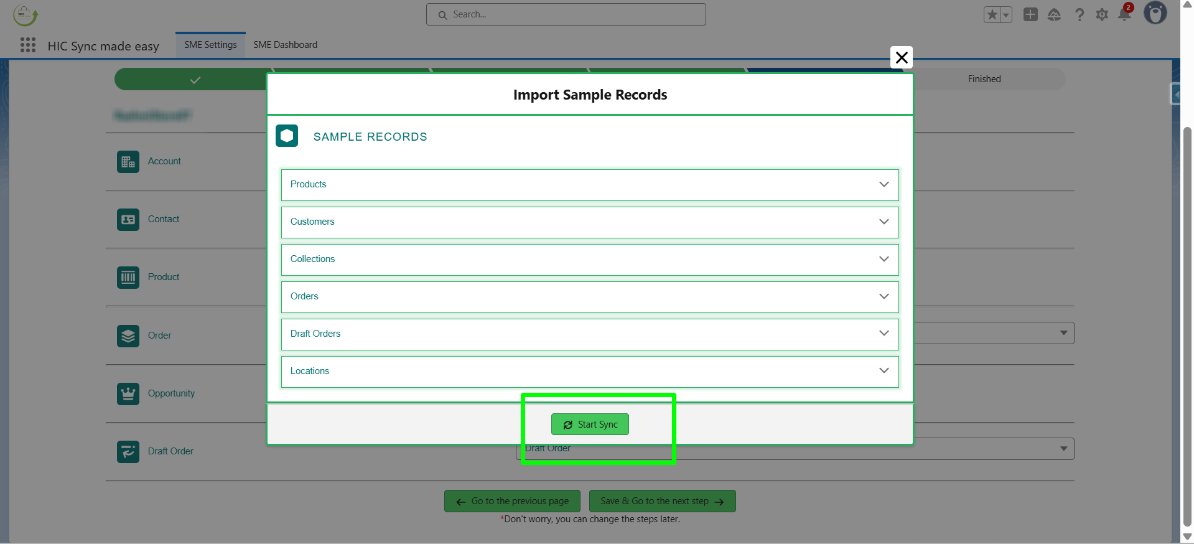The height and width of the screenshot is (544, 1194).
Task: Click the Trailhead guidance icon
Action: coord(1055,15)
